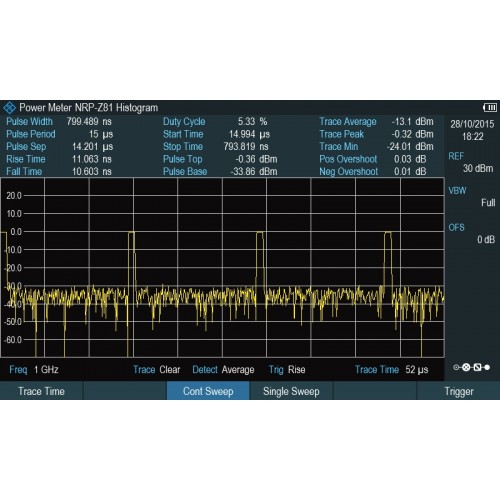Click the 20.0 y-axis label
The image size is (500, 500).
14,196
